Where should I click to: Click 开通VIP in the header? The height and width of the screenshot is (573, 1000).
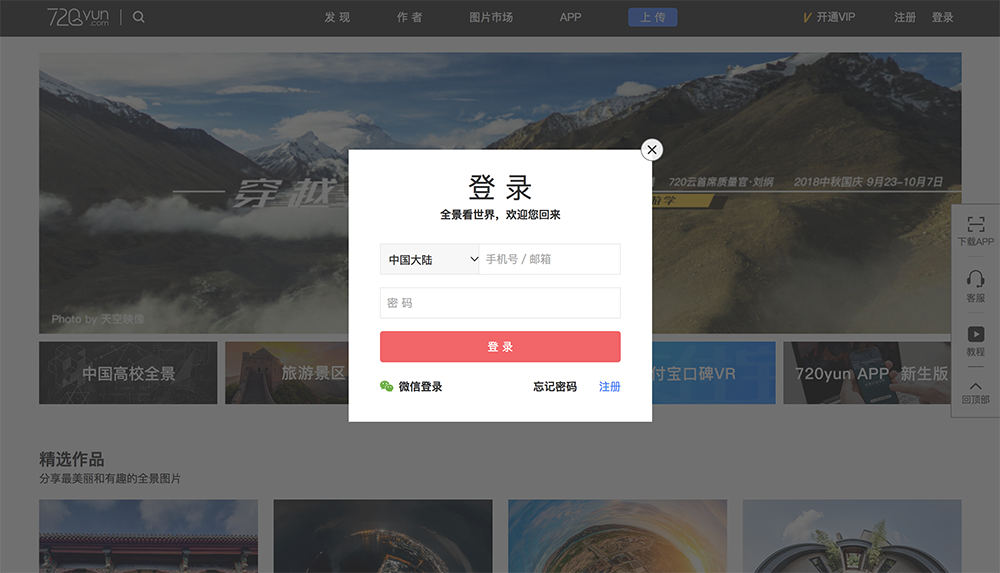coord(835,17)
